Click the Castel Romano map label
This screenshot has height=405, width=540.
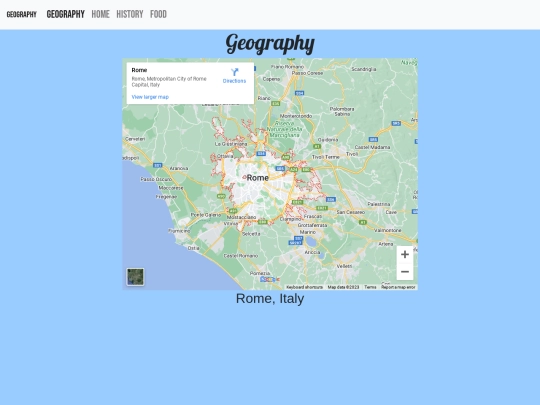click(x=241, y=256)
